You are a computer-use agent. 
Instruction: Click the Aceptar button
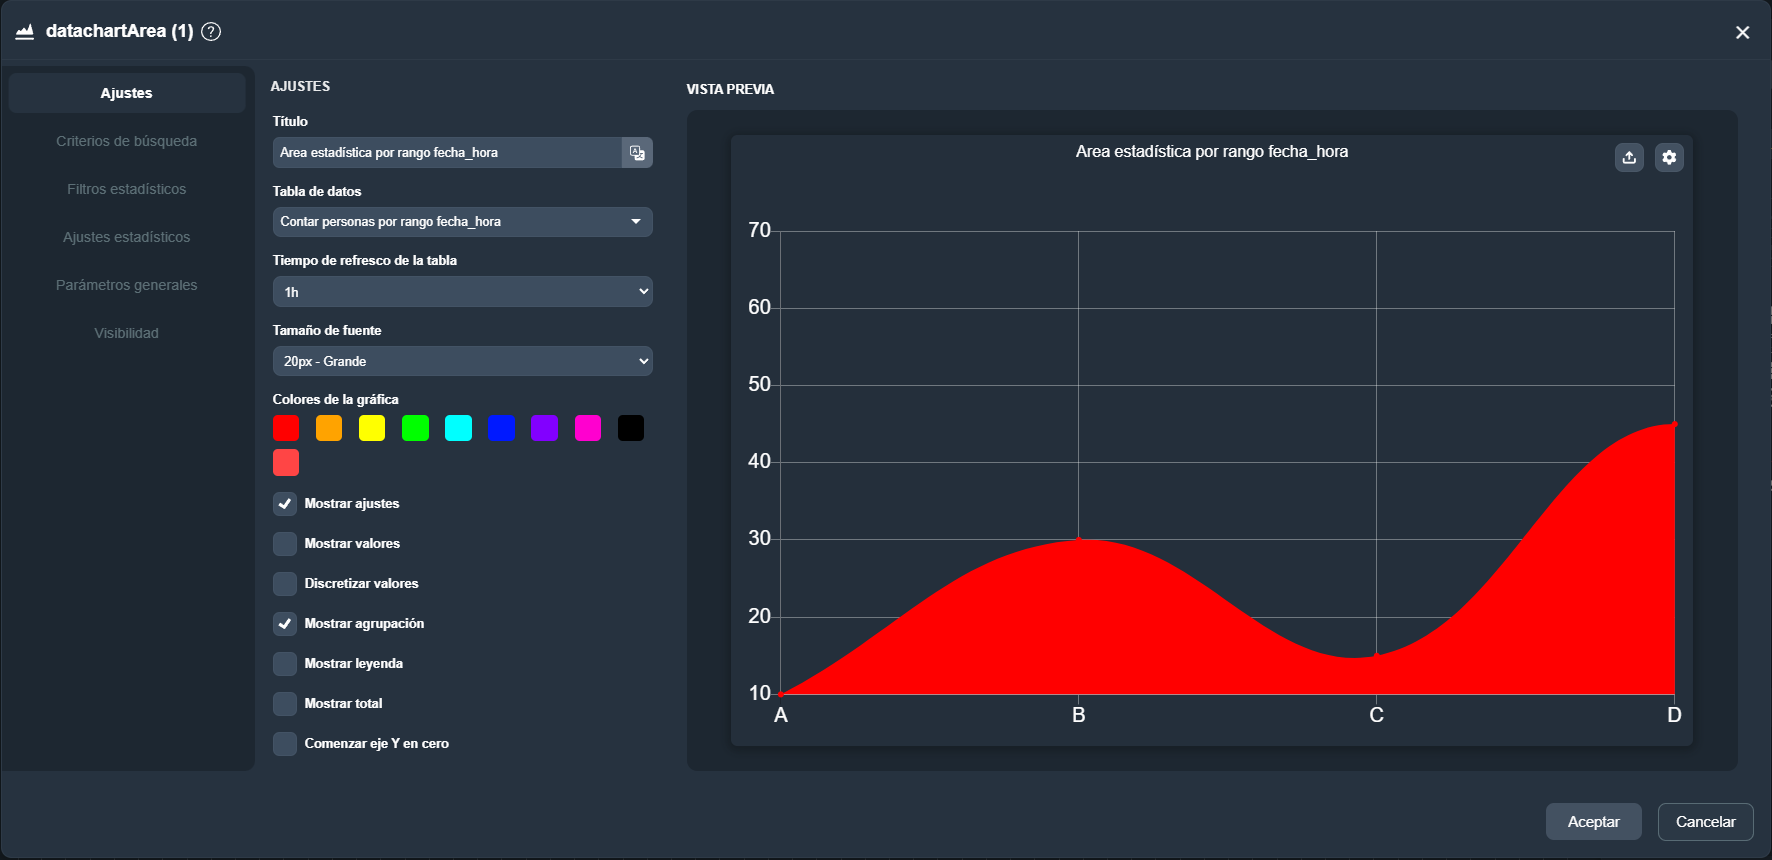1593,822
